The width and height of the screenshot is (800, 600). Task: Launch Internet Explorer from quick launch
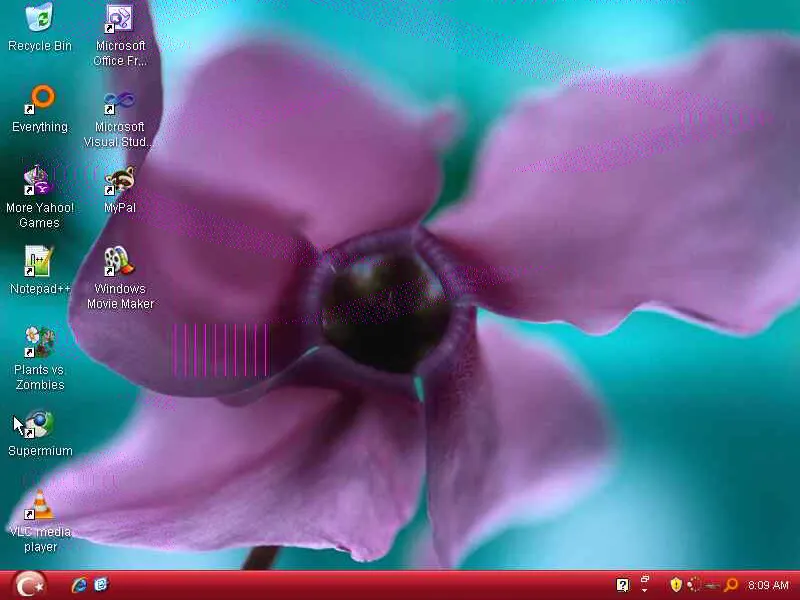pos(79,585)
